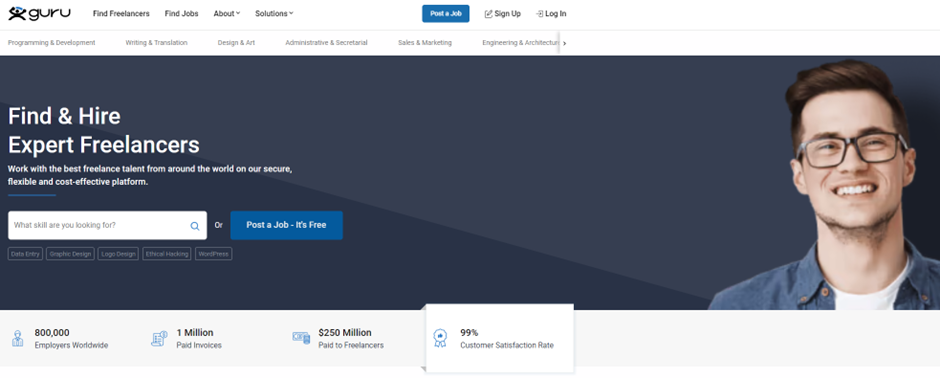Viewport: 940px width, 378px height.
Task: Open the Log In link
Action: tap(550, 14)
